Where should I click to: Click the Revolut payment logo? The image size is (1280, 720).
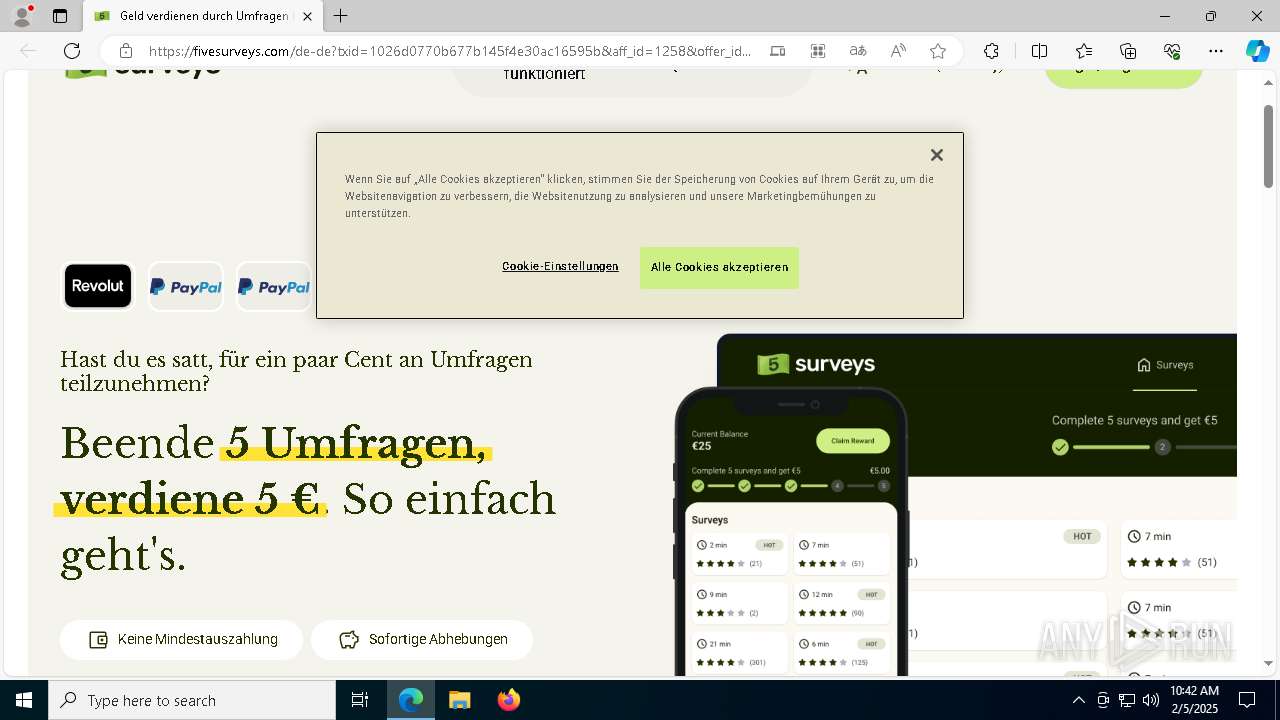[x=98, y=286]
